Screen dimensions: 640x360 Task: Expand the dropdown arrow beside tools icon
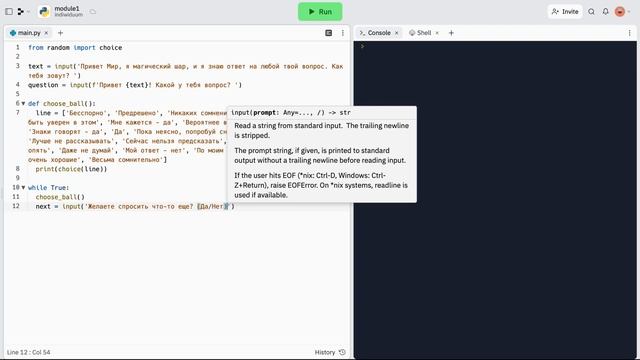point(28,12)
